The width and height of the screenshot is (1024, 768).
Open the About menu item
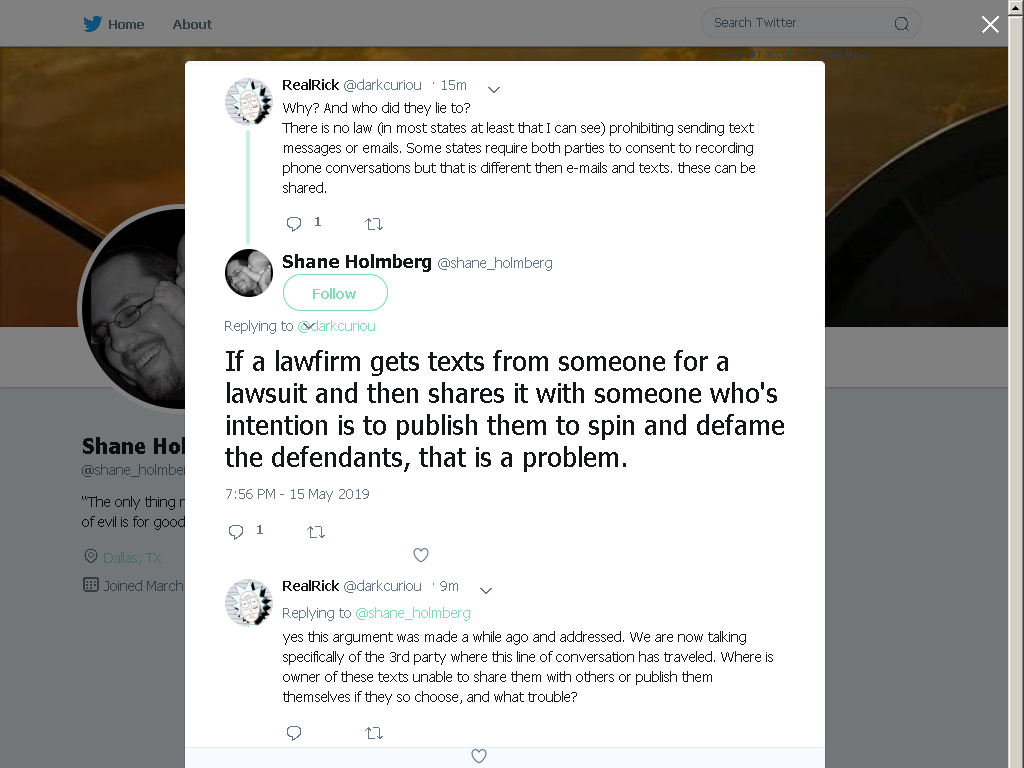point(192,24)
